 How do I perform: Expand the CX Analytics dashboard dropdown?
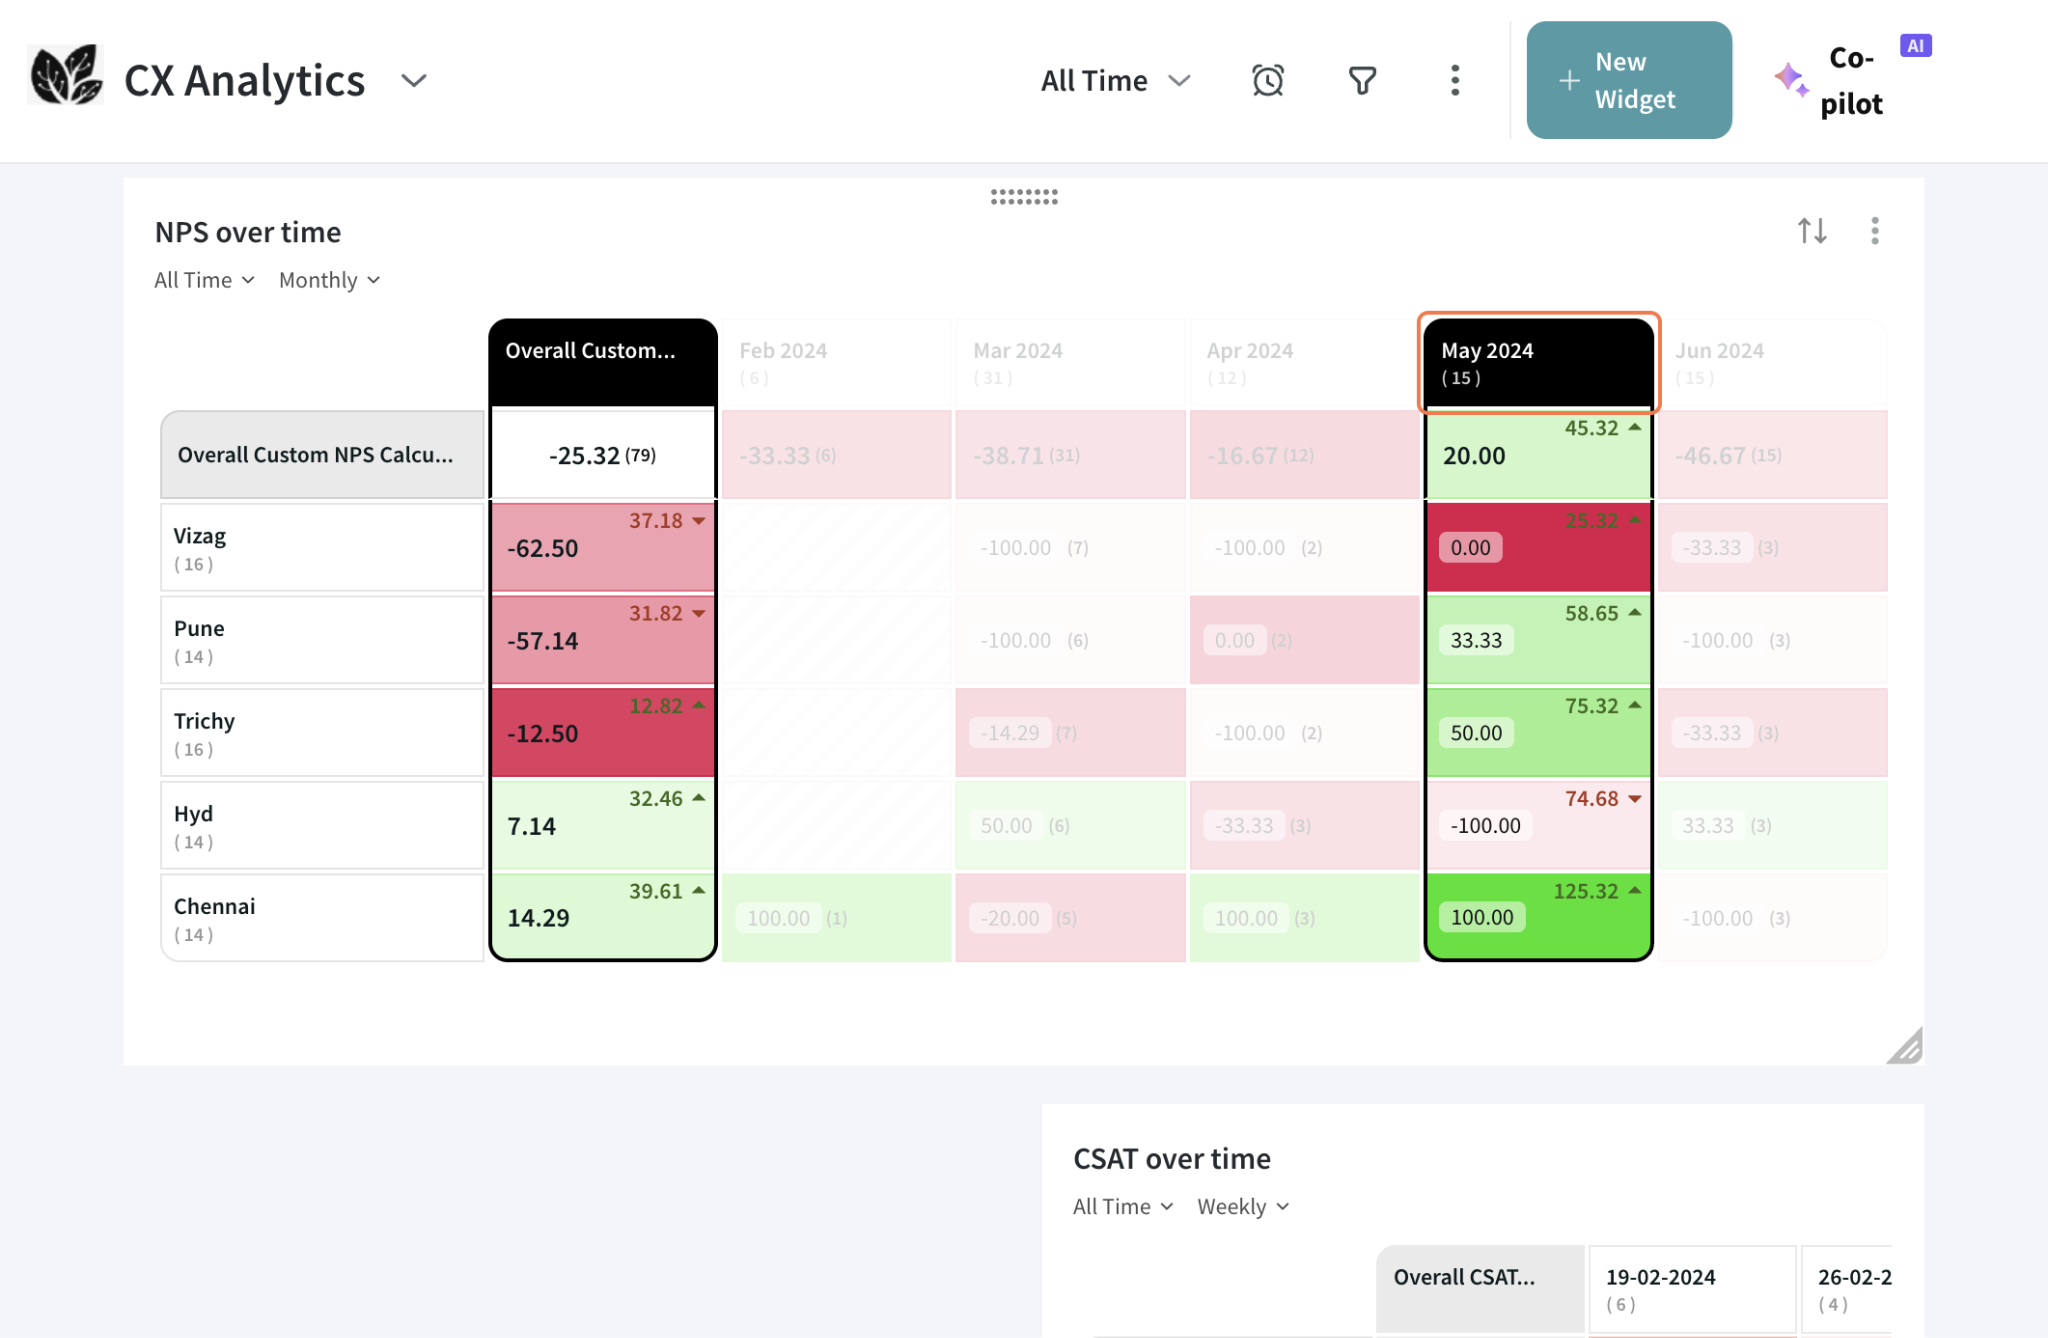[x=413, y=80]
